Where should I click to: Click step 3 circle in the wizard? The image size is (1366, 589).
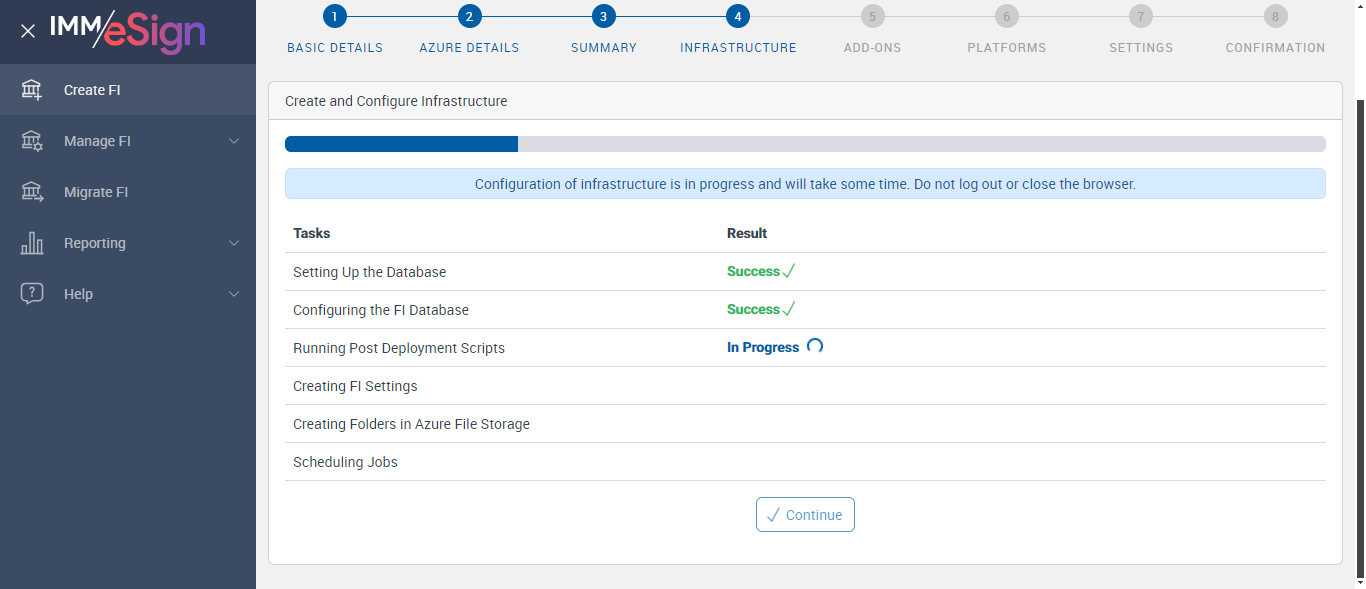(603, 16)
